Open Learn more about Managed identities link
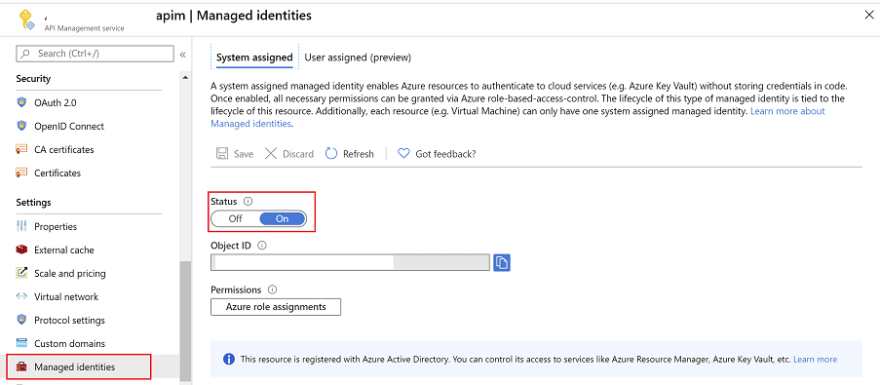Viewport: 880px width, 385px height. point(517,117)
